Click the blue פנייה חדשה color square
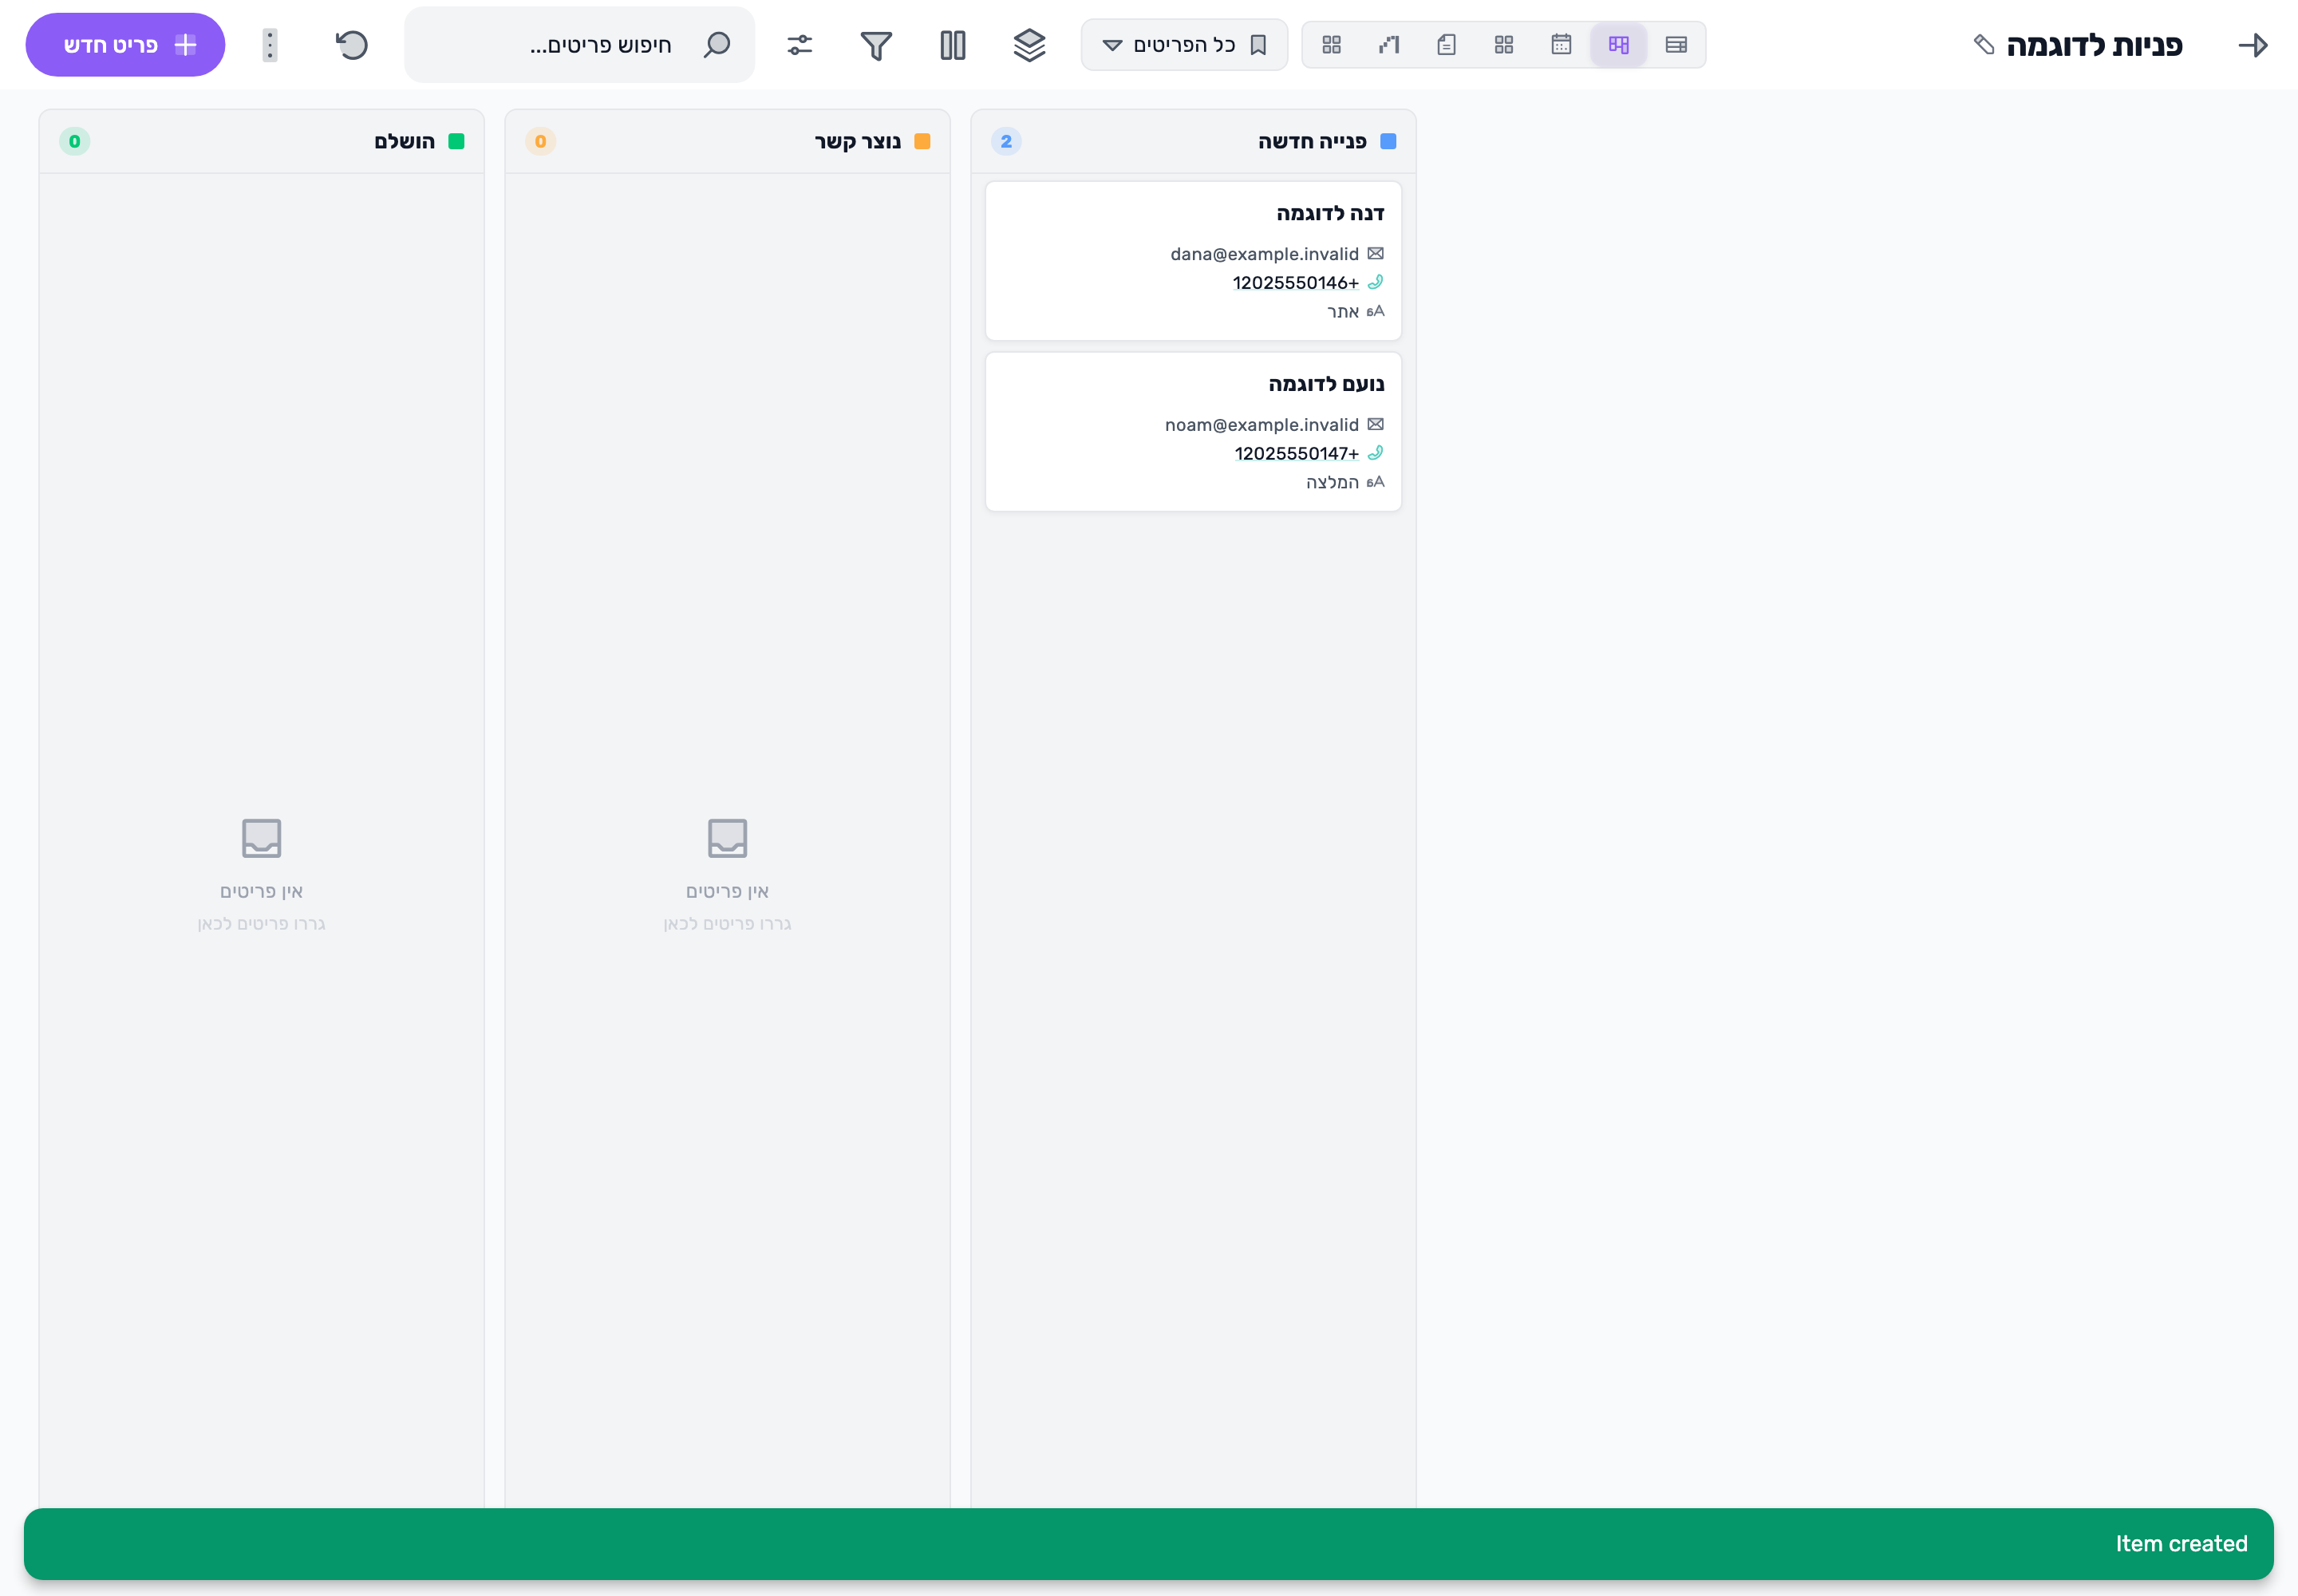Image resolution: width=2298 pixels, height=1596 pixels. pyautogui.click(x=1388, y=141)
